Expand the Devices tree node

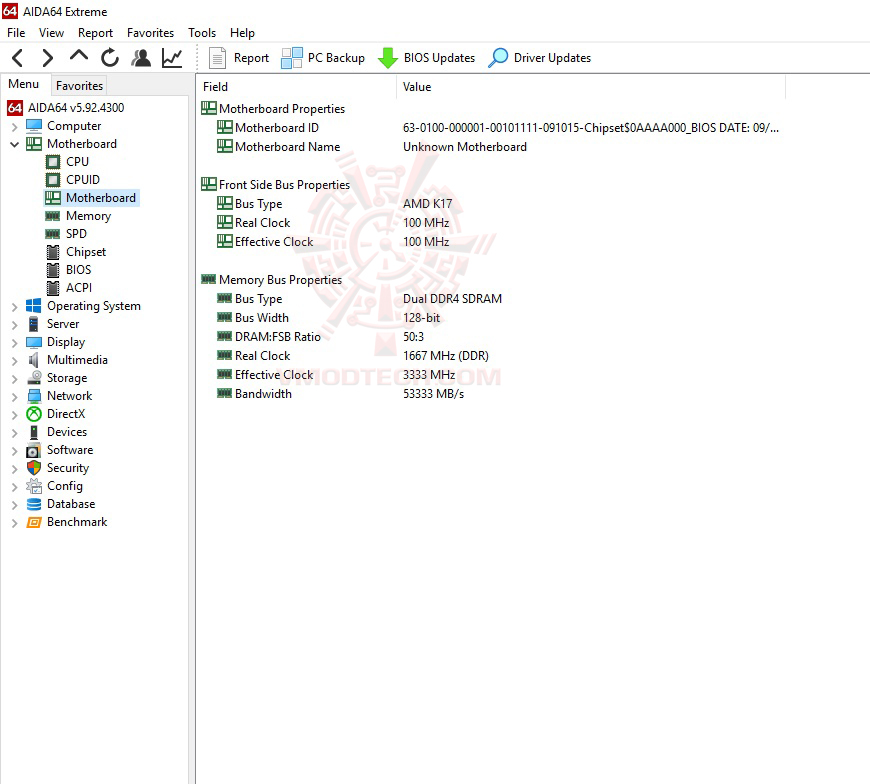pos(14,433)
